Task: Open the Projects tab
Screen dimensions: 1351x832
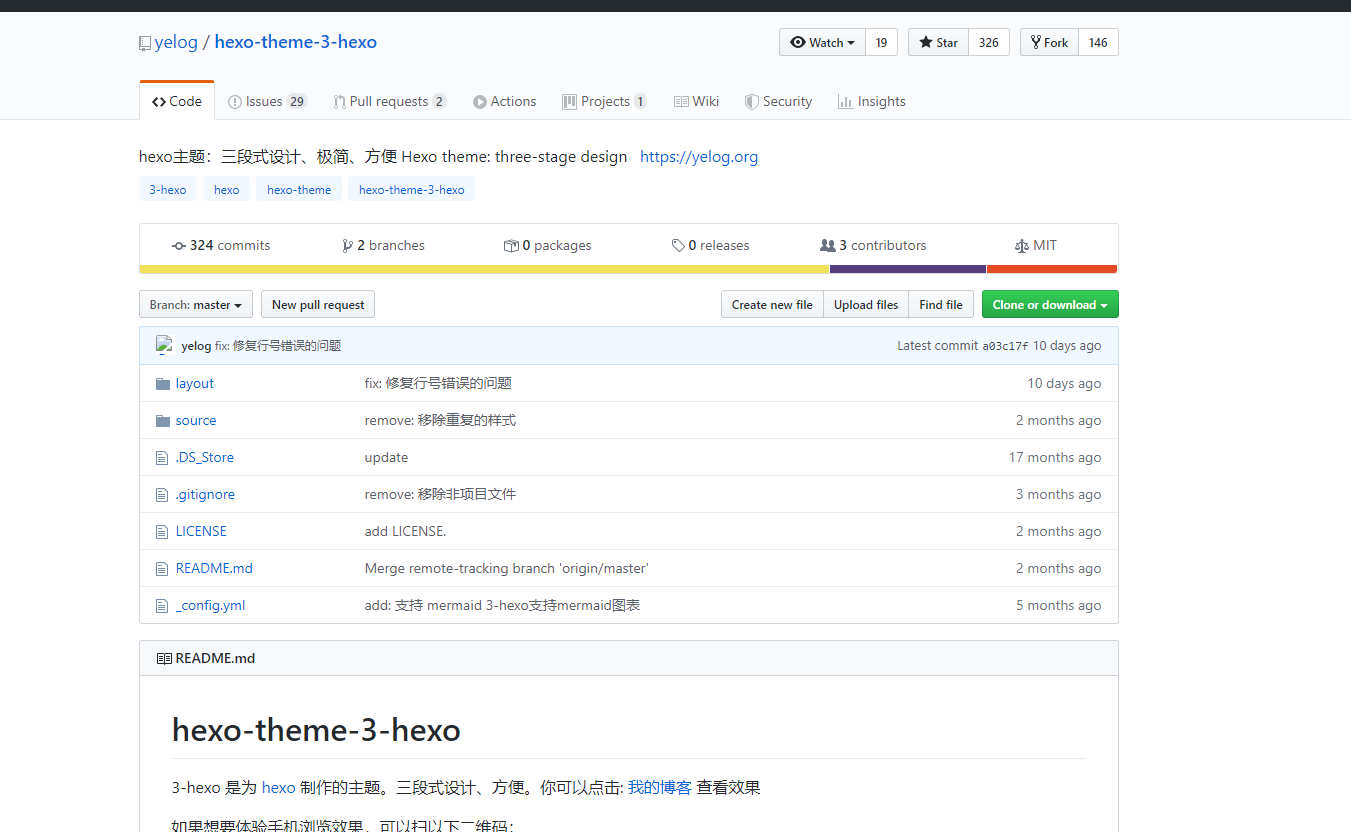Action: click(x=605, y=101)
